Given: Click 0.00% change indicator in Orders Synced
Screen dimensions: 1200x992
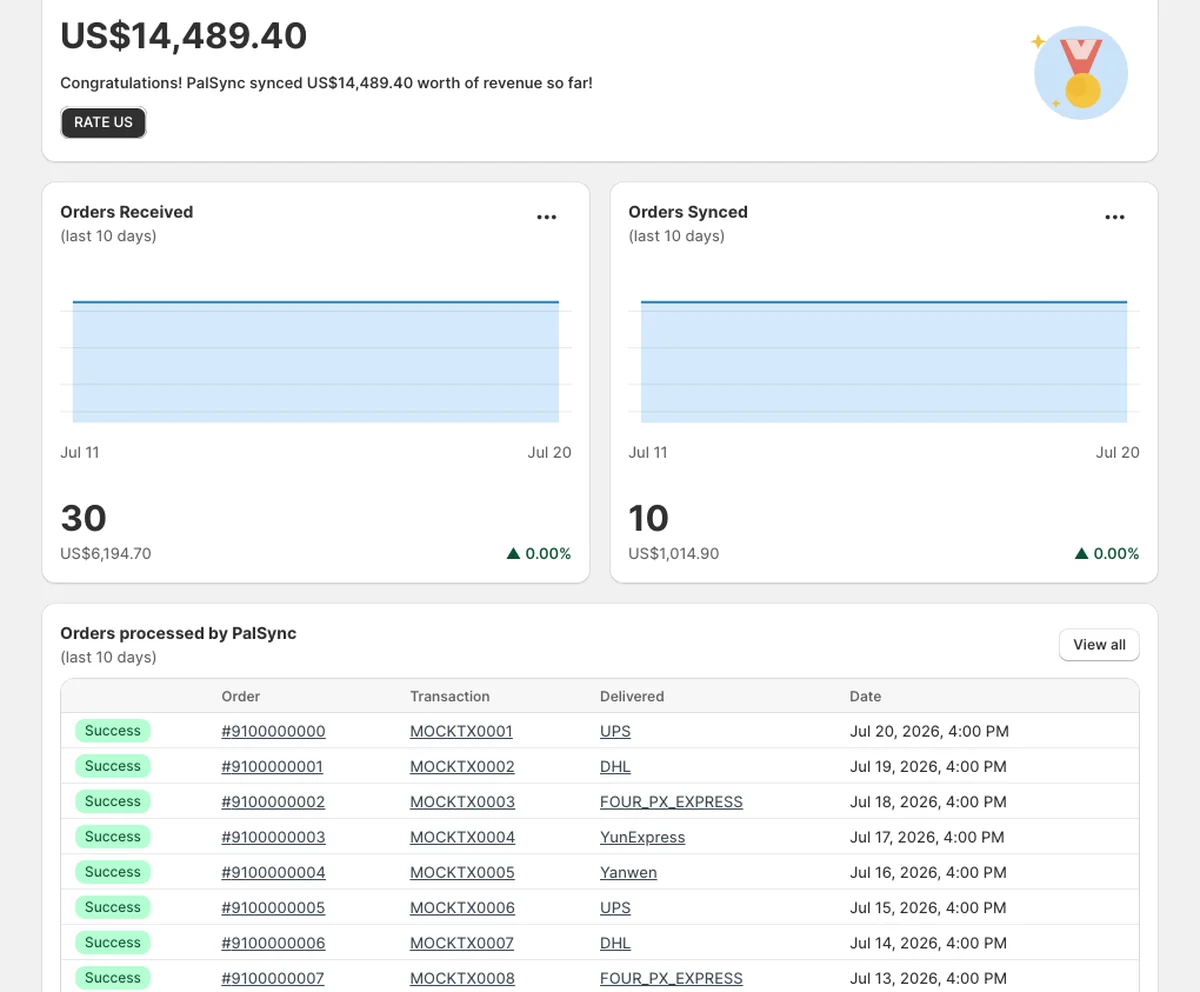Looking at the screenshot, I should click(1107, 553).
